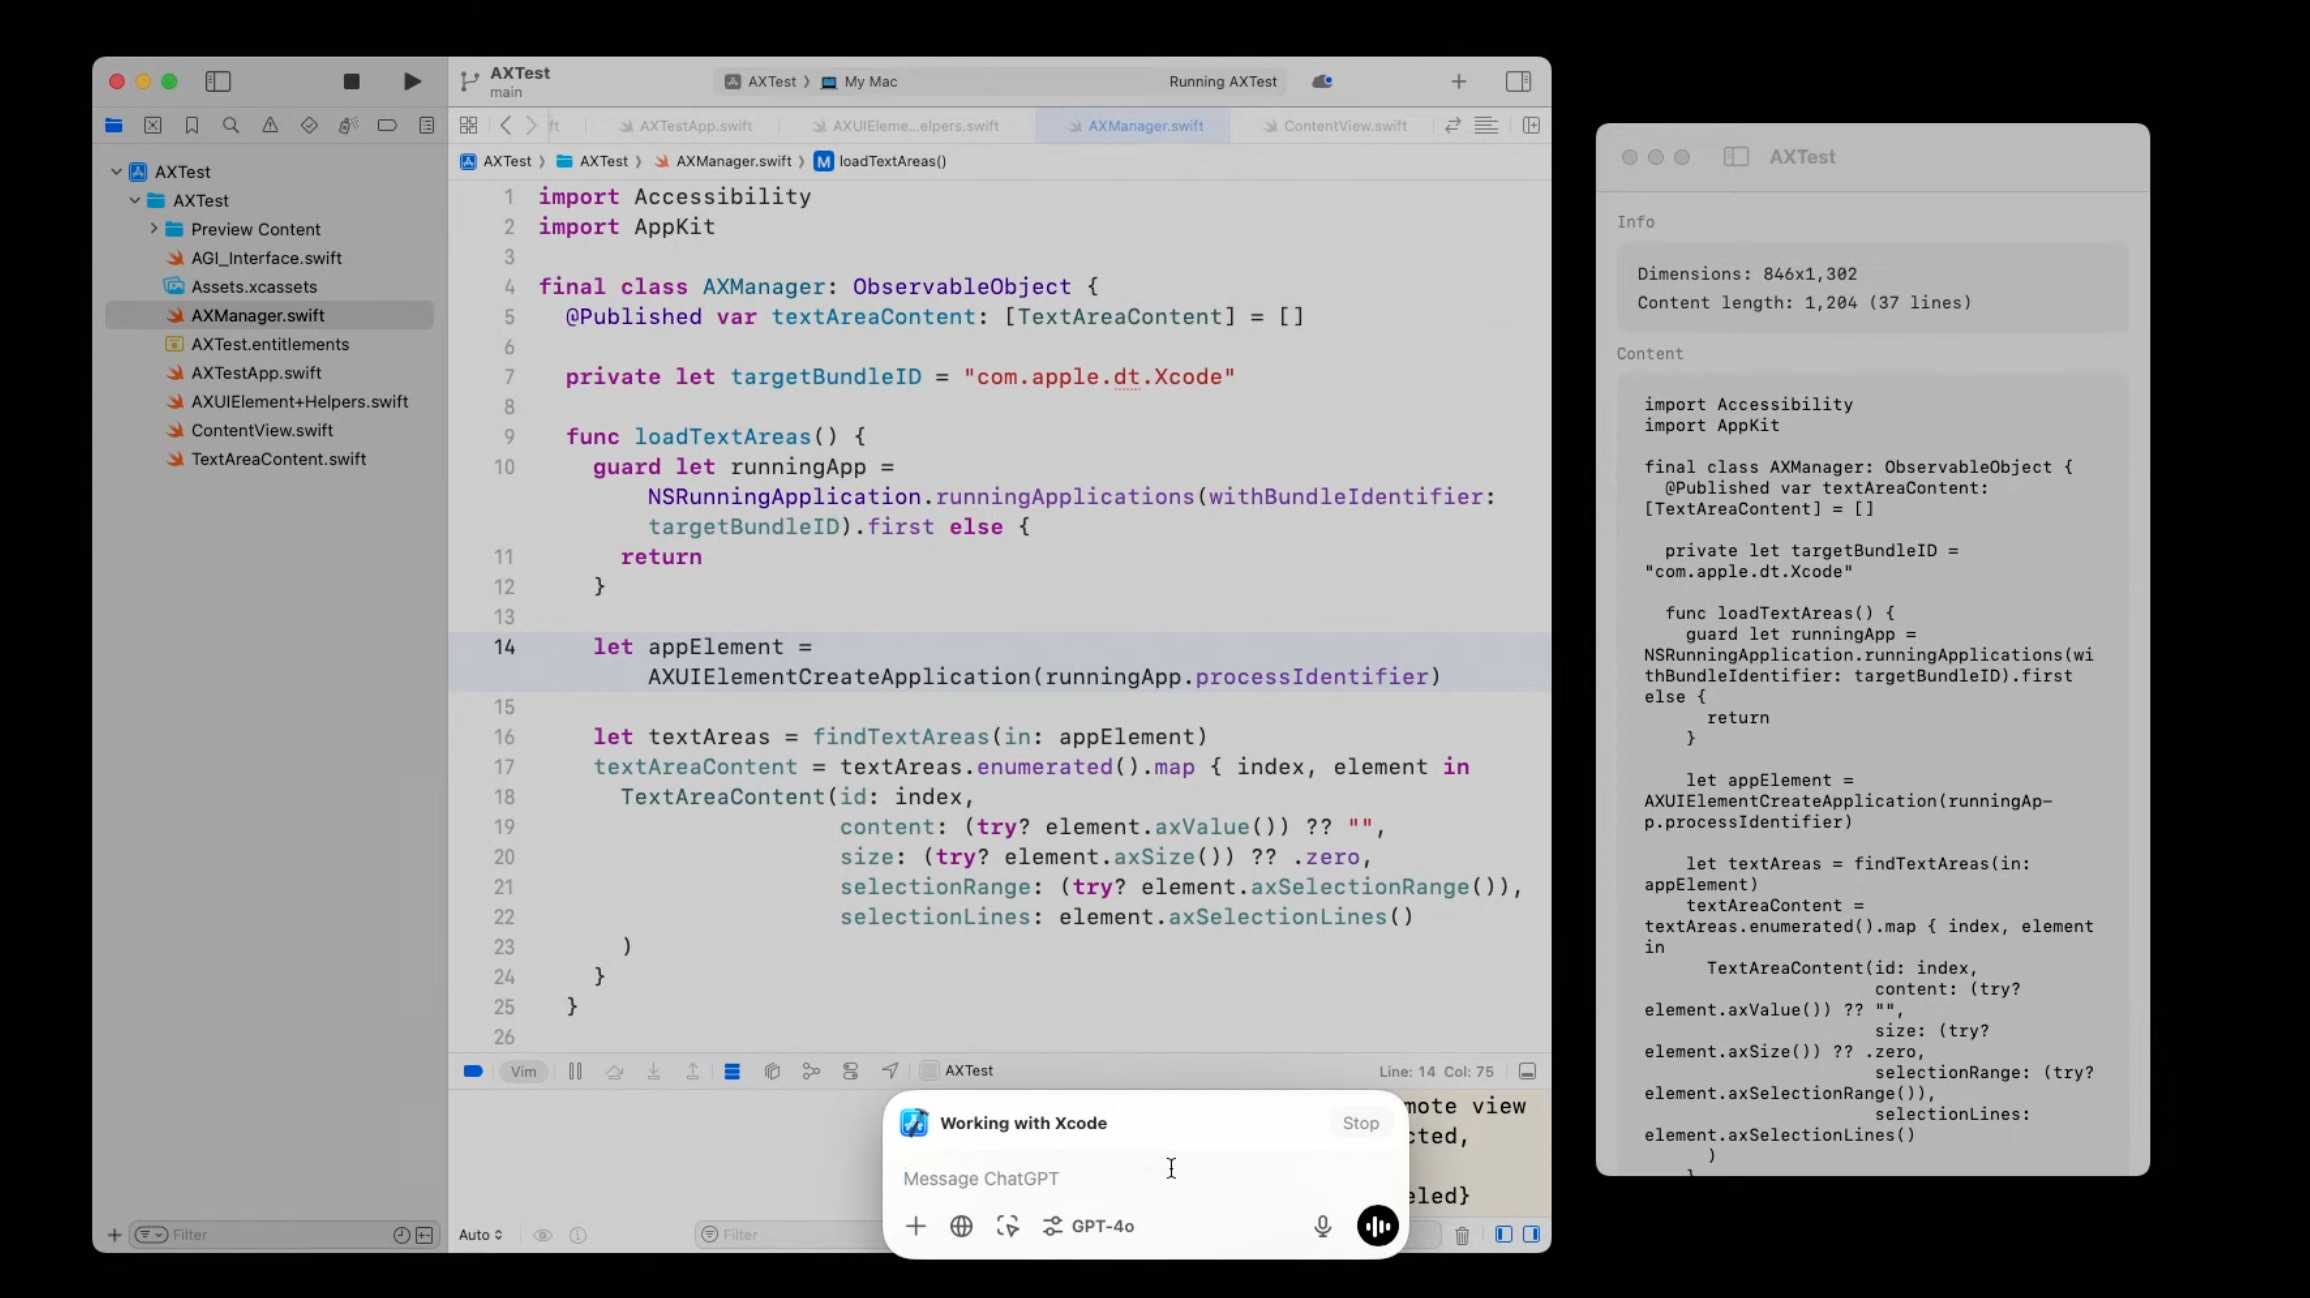This screenshot has height=1298, width=2310.
Task: Toggle the right inspector panel
Action: [x=1518, y=81]
